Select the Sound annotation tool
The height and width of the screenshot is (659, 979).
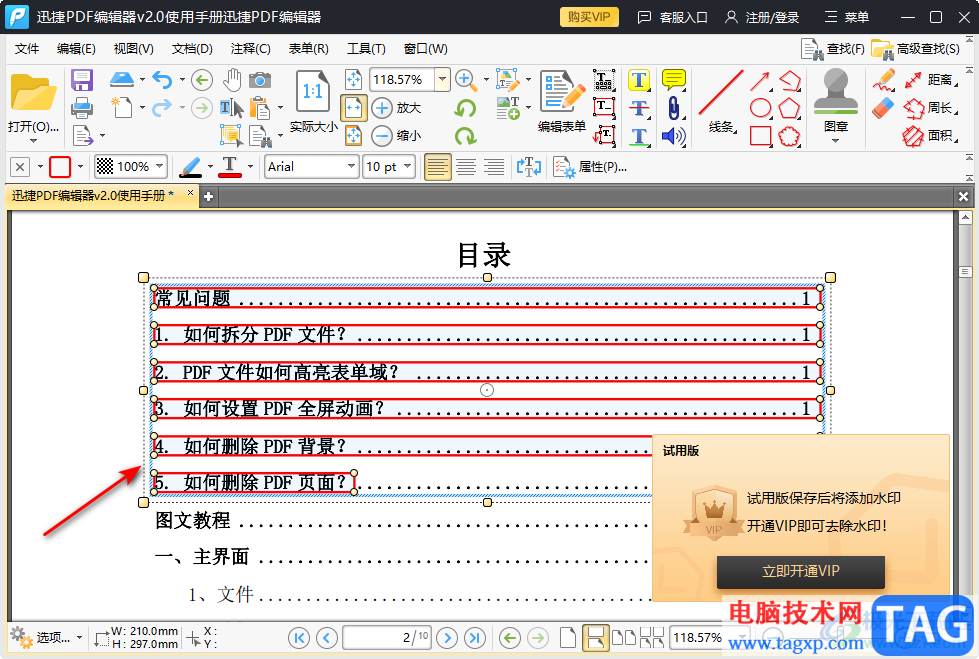(x=674, y=136)
